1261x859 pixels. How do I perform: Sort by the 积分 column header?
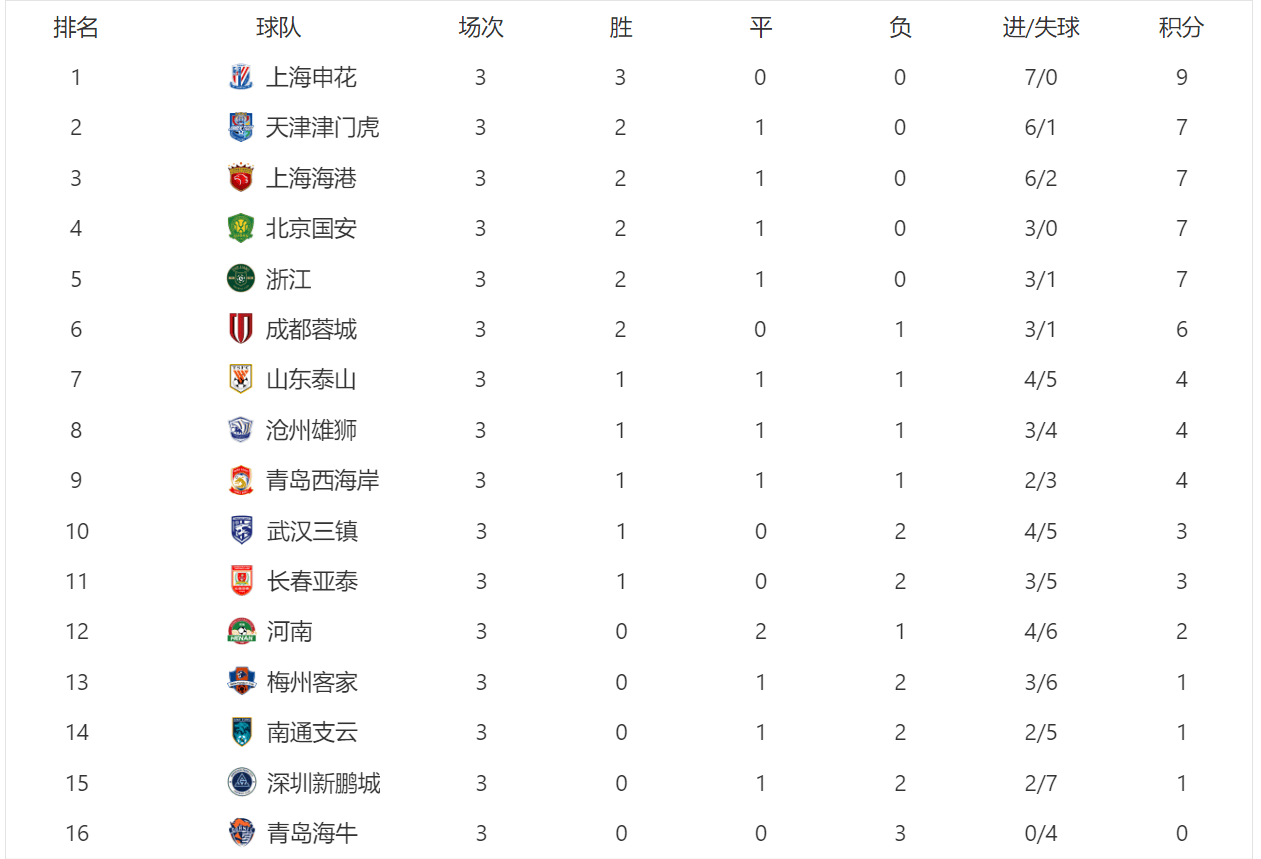click(1181, 27)
